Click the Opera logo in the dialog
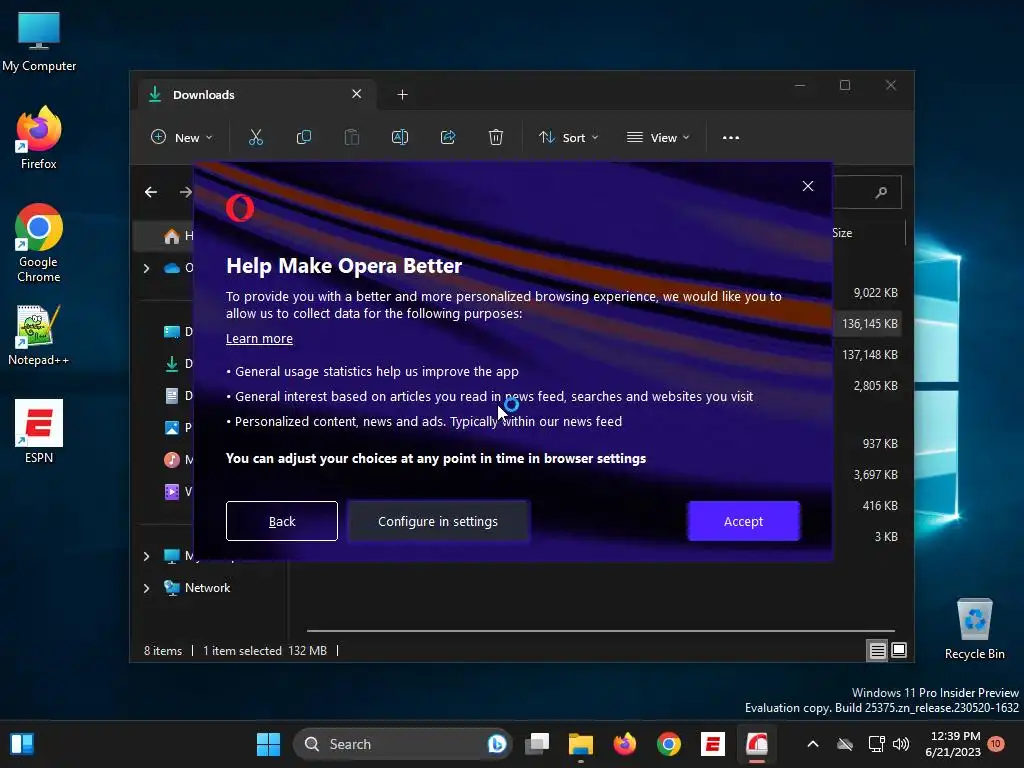 240,208
